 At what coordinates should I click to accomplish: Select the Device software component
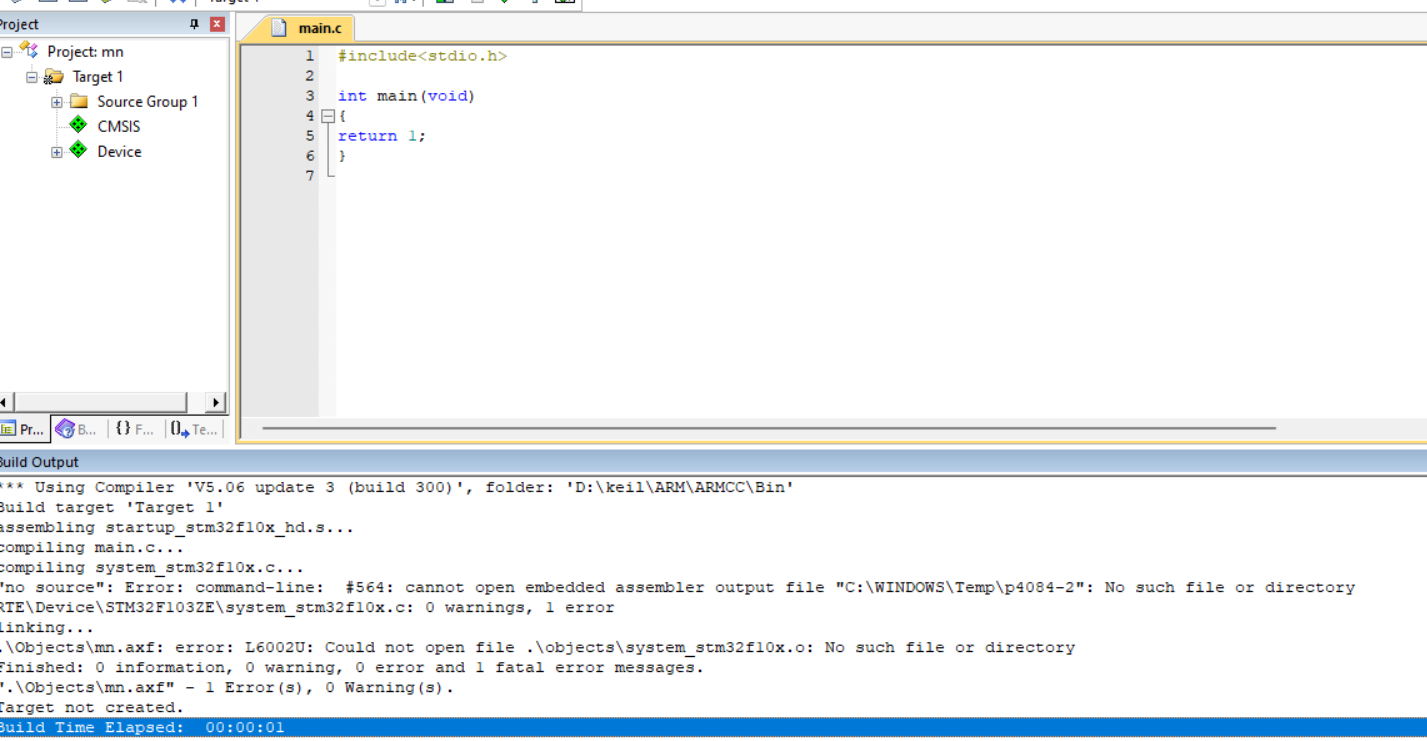point(119,152)
